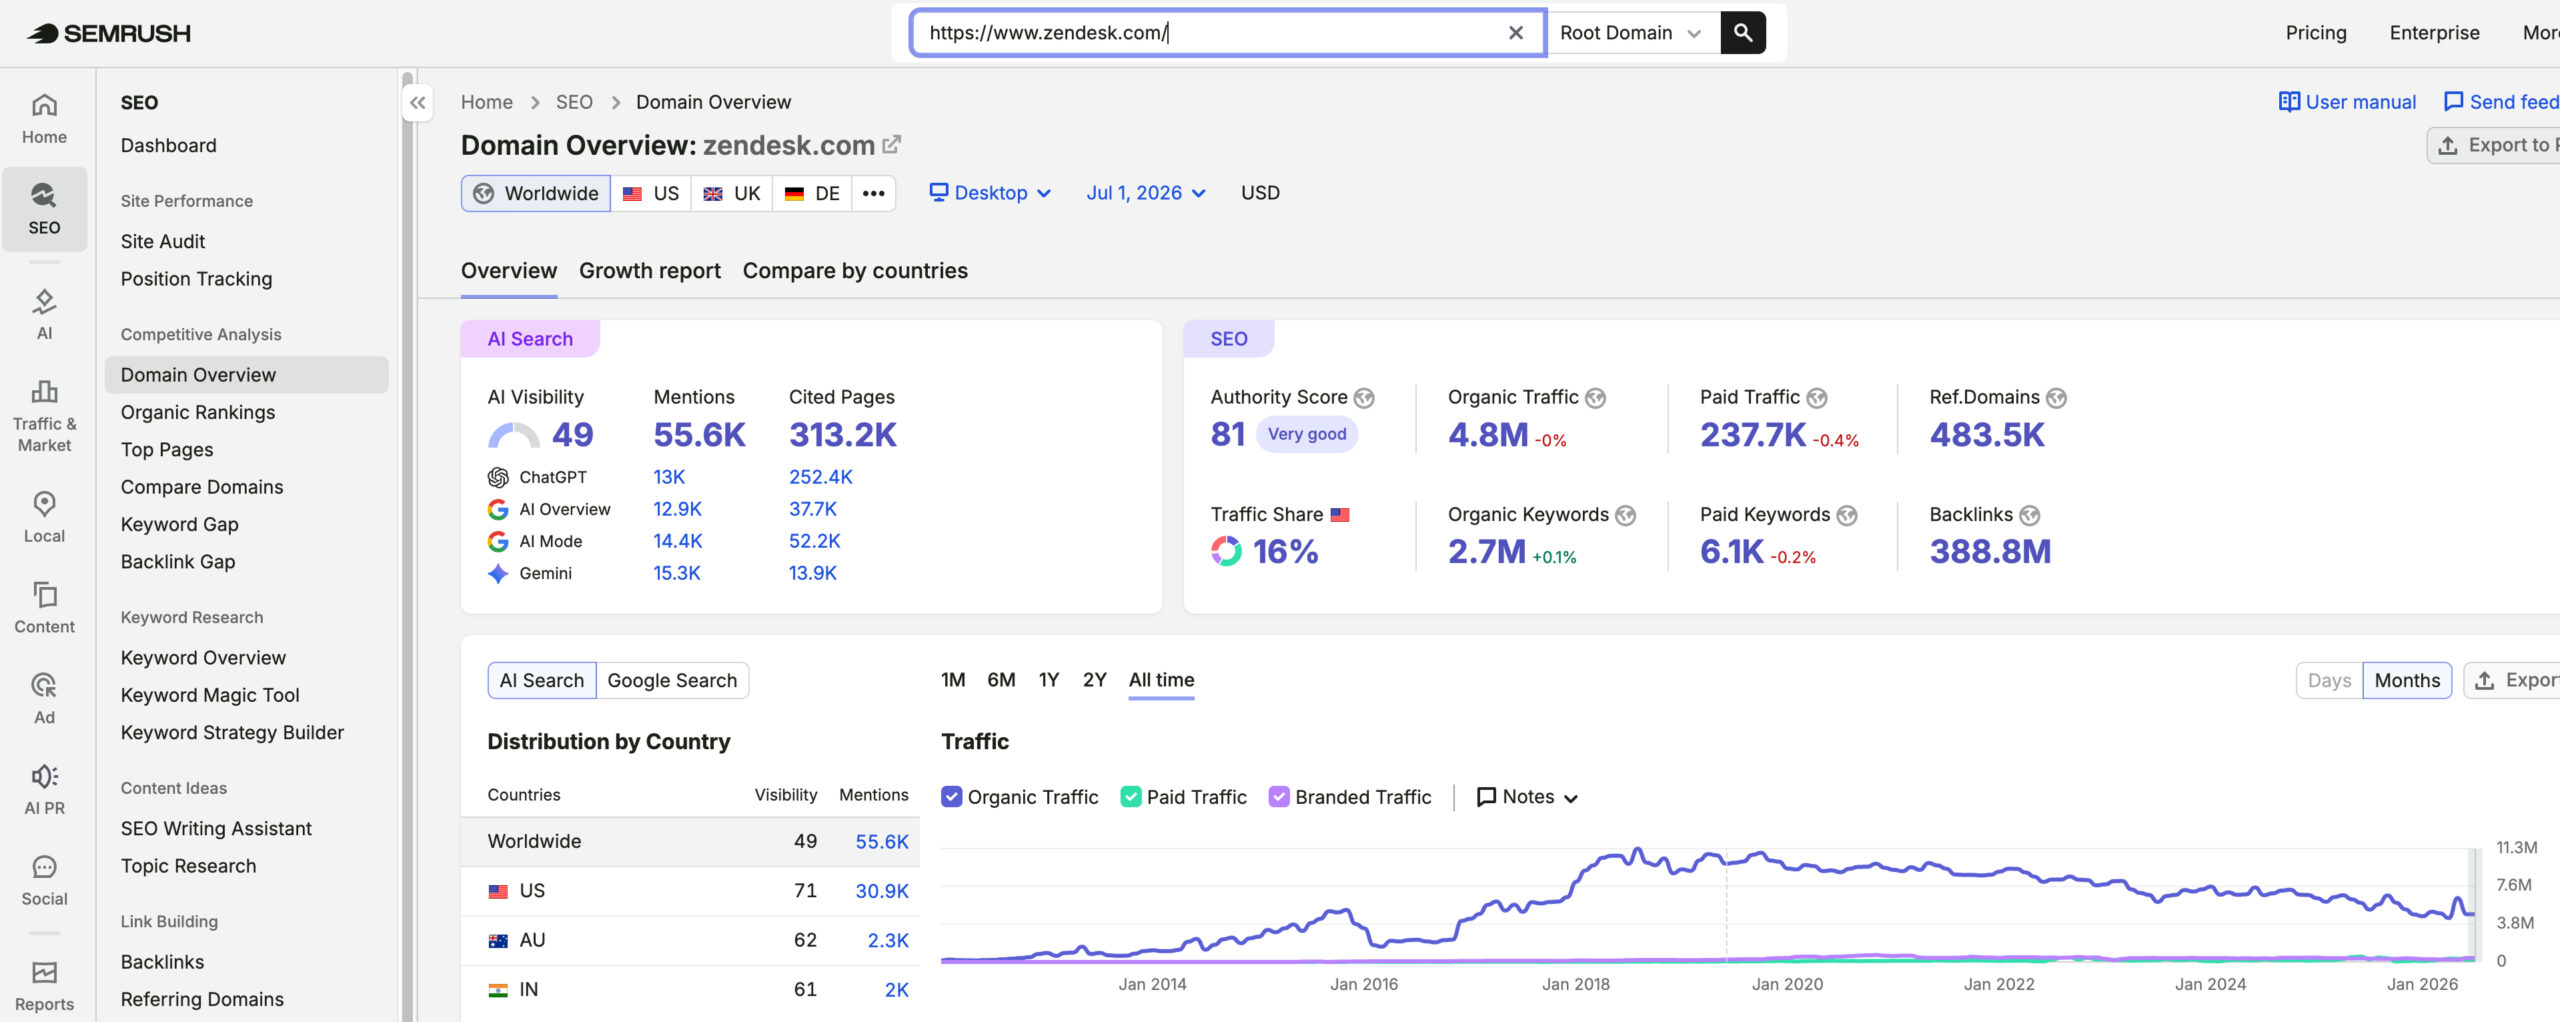Viewport: 2560px width, 1022px height.
Task: Export the traffic chart data
Action: [x=2512, y=680]
